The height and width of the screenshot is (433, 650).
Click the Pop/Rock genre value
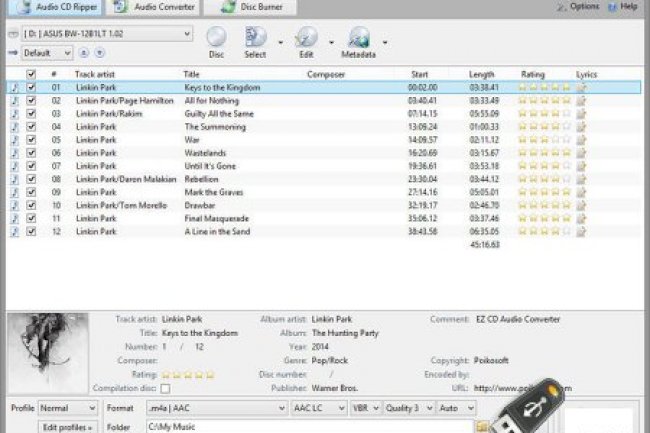point(330,360)
